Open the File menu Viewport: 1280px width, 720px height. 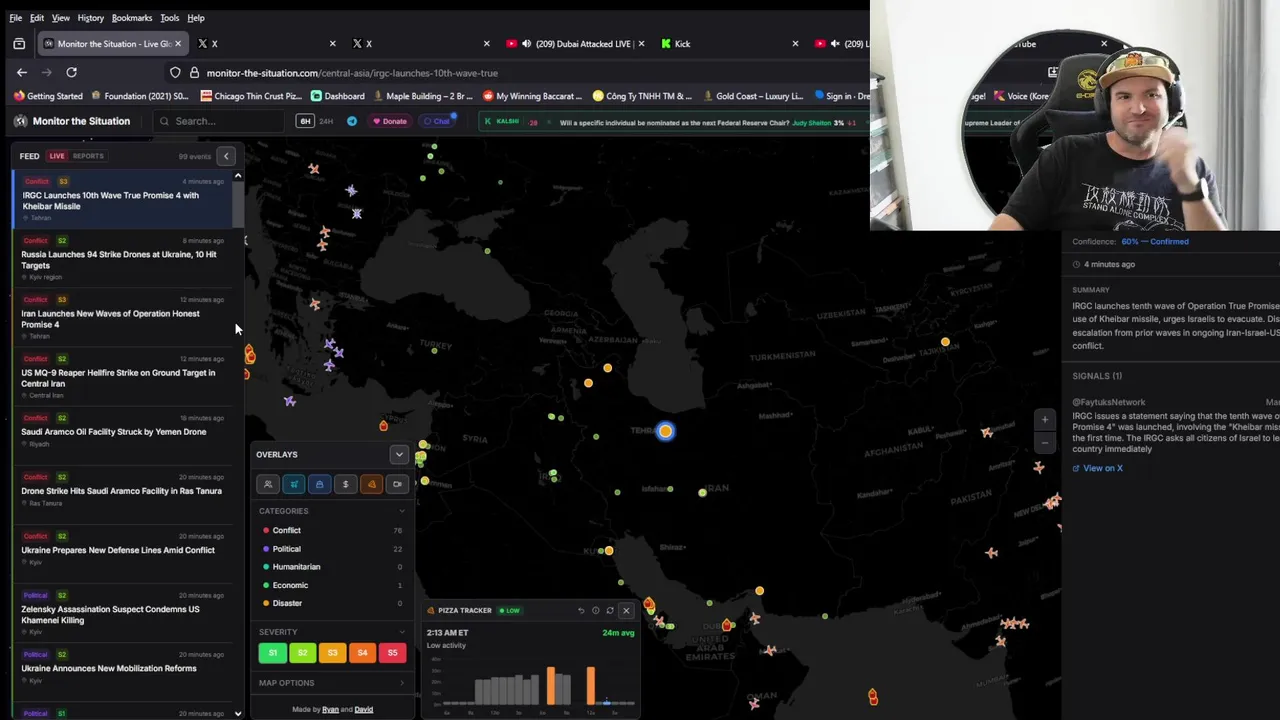click(16, 18)
